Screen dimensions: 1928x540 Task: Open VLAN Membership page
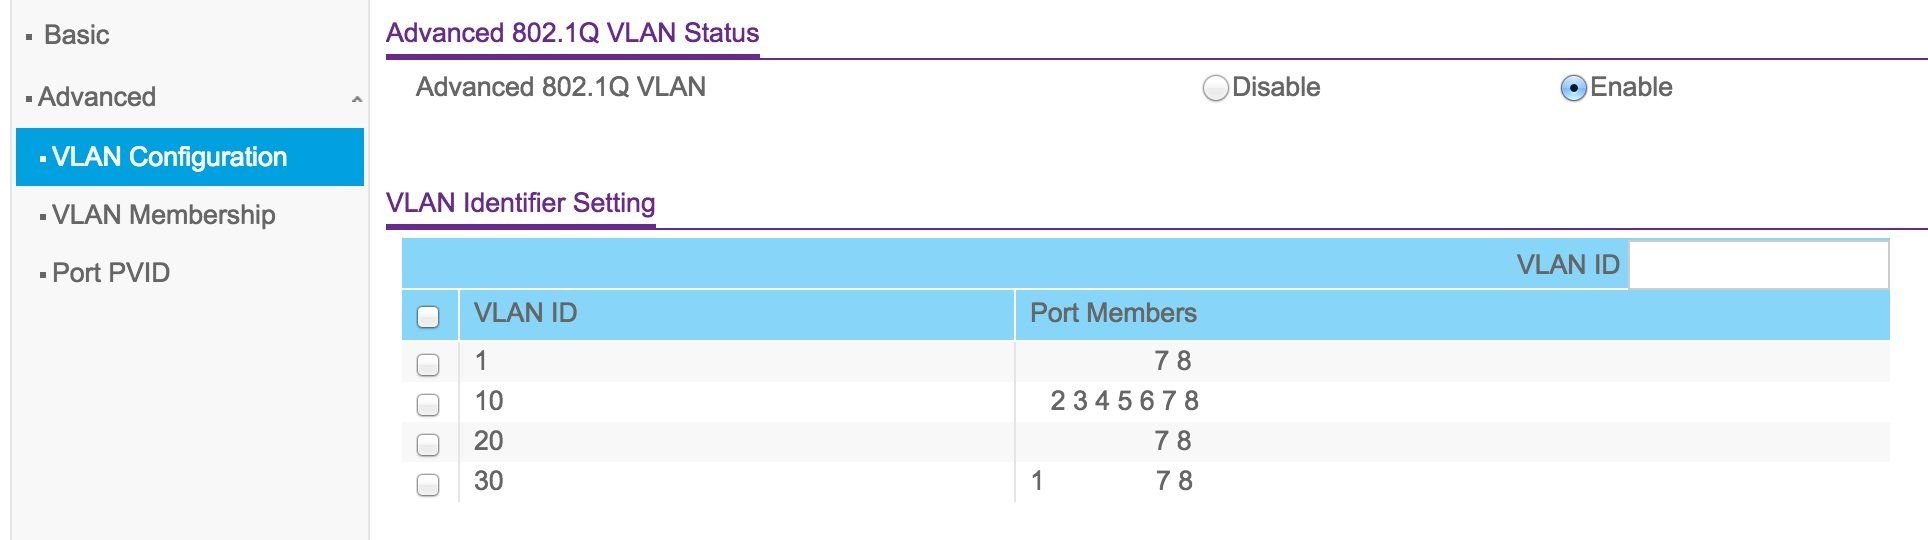click(163, 215)
